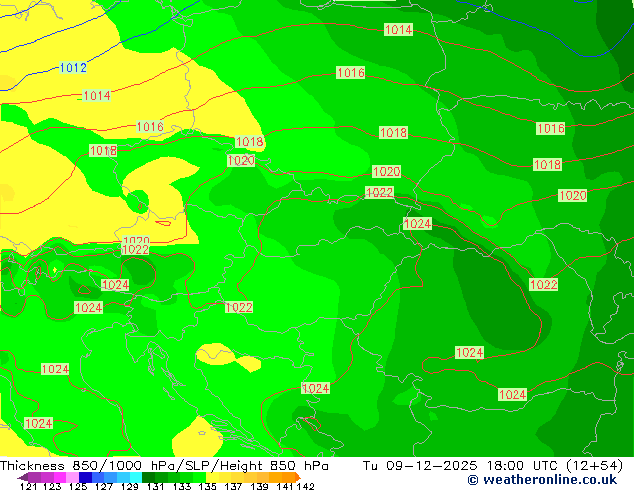
Task: Click the weatheronline.co.uk copyright link
Action: 542,480
